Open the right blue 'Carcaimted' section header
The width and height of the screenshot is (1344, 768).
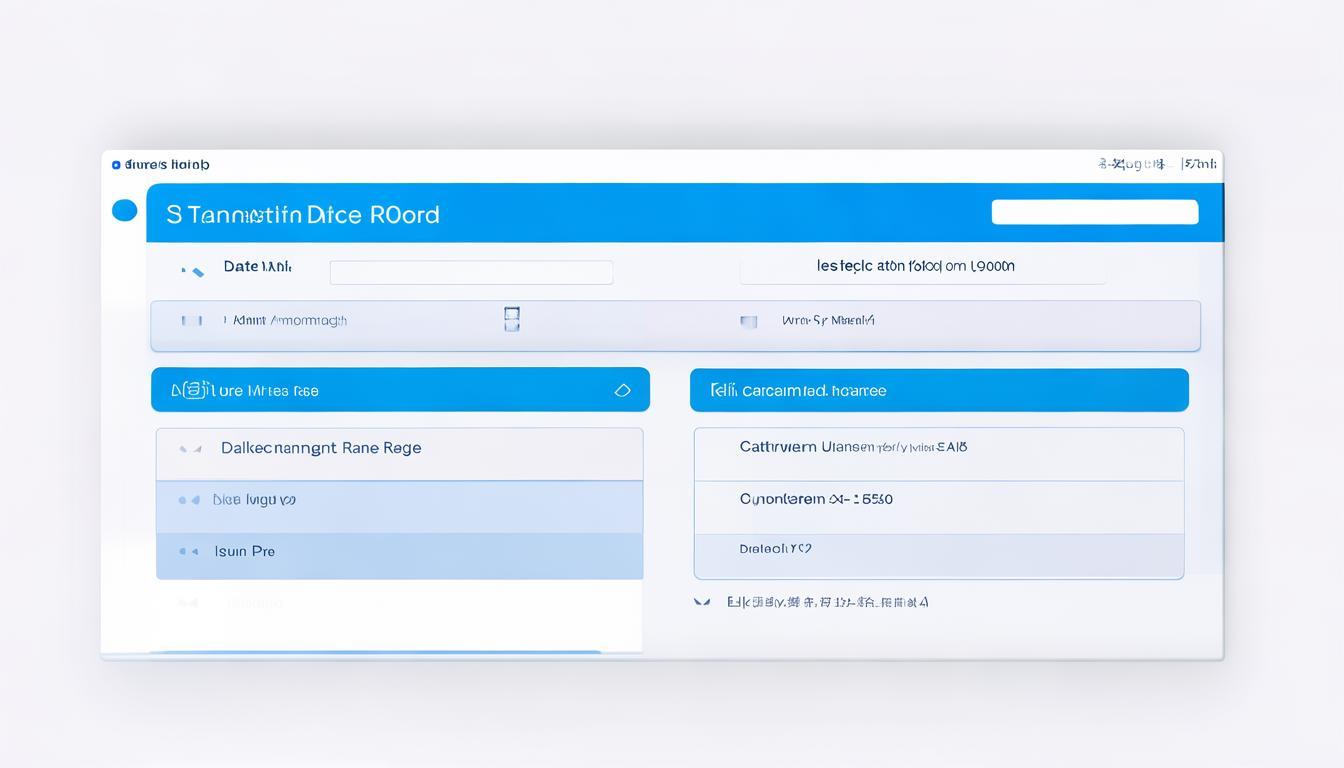[938, 390]
